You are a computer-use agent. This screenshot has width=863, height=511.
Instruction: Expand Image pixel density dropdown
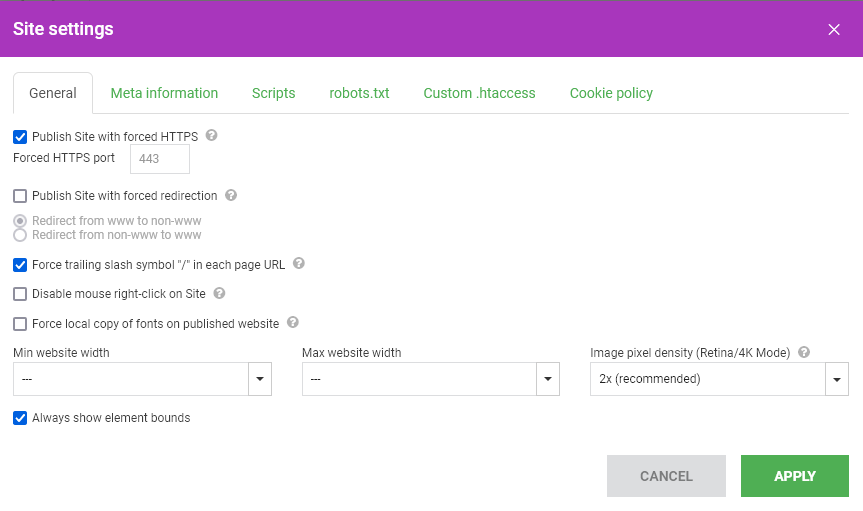click(x=719, y=379)
